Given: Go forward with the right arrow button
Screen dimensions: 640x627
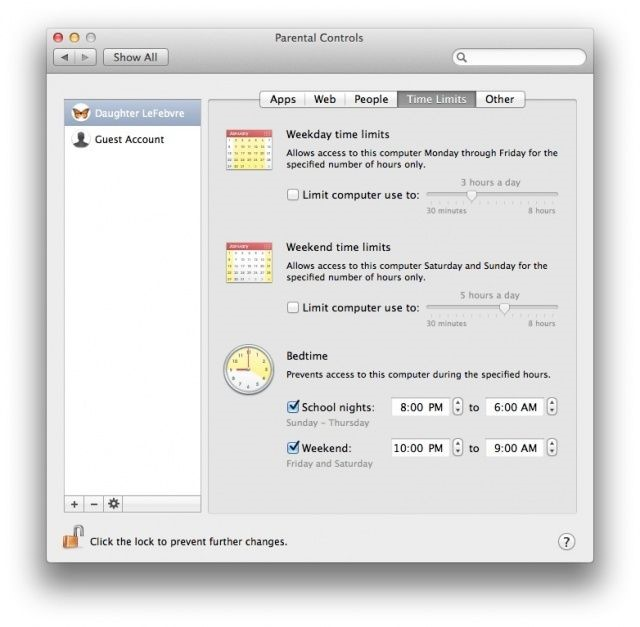Looking at the screenshot, I should tap(85, 58).
